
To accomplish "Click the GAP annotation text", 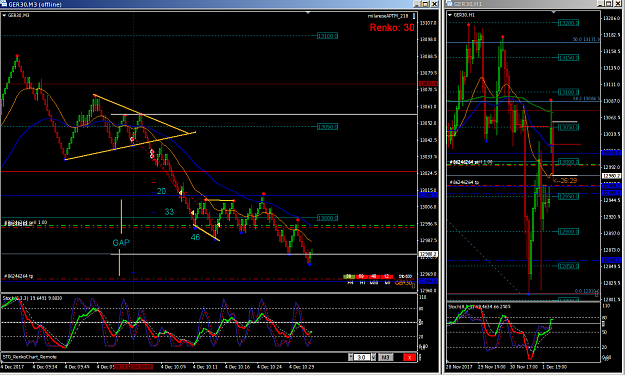I will pyautogui.click(x=121, y=243).
